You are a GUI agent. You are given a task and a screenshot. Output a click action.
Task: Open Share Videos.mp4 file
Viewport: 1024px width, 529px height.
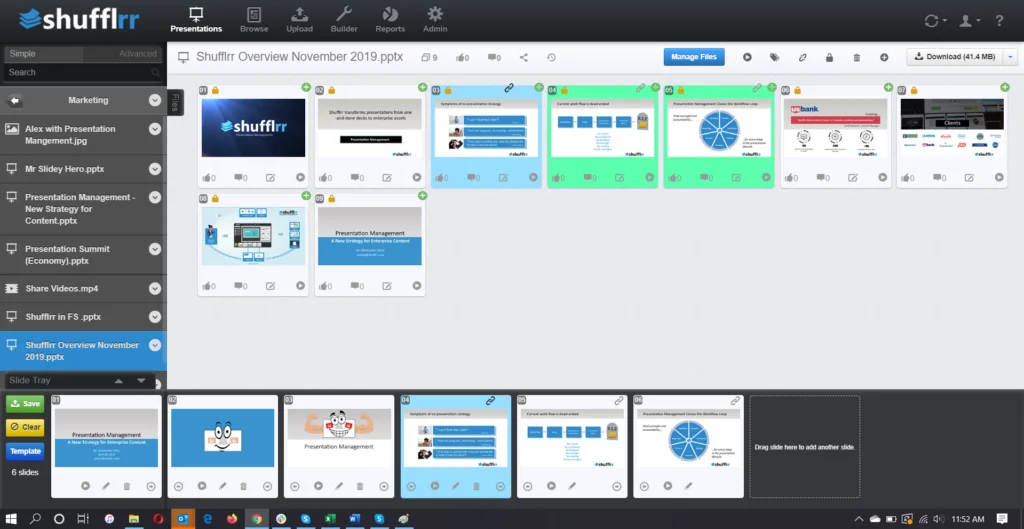coord(61,289)
